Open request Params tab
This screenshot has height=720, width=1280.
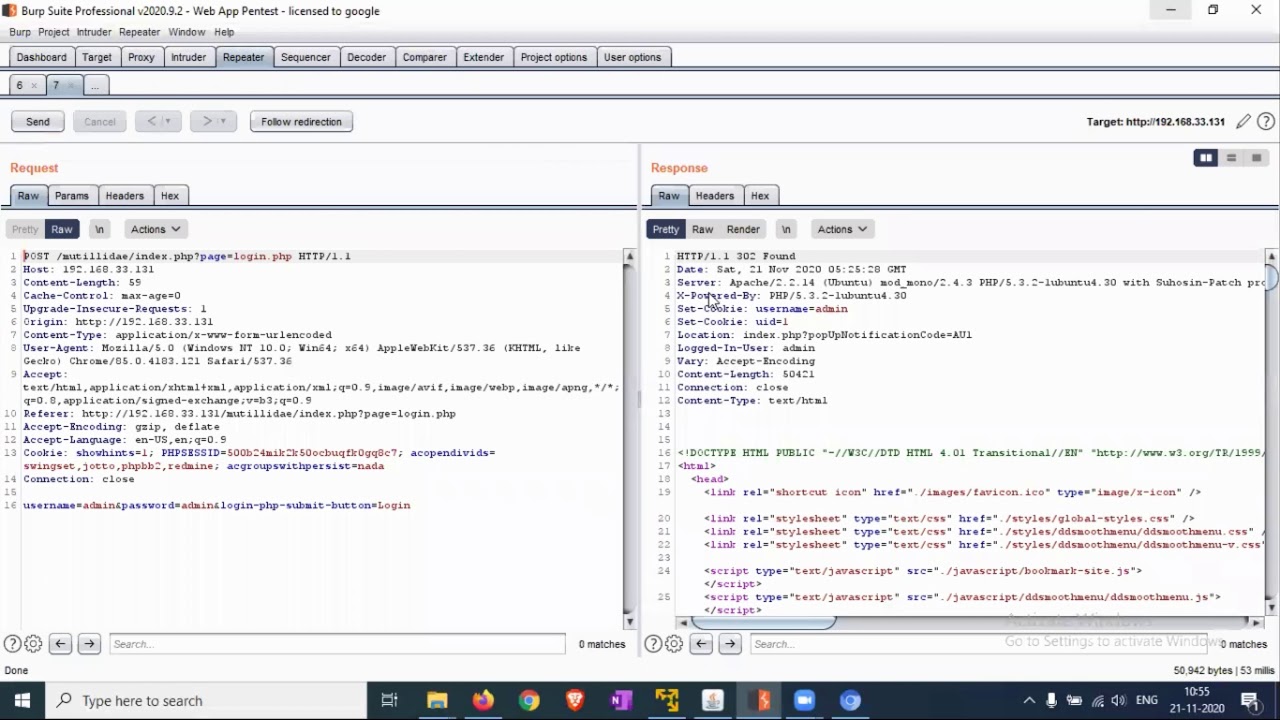coord(72,196)
